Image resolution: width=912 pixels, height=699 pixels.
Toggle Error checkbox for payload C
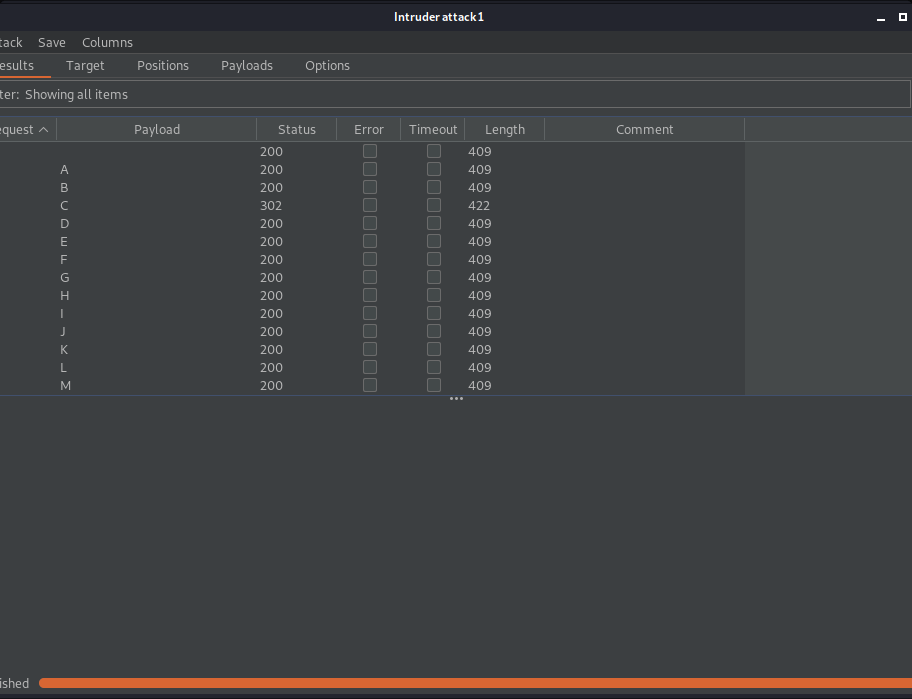[x=370, y=205]
